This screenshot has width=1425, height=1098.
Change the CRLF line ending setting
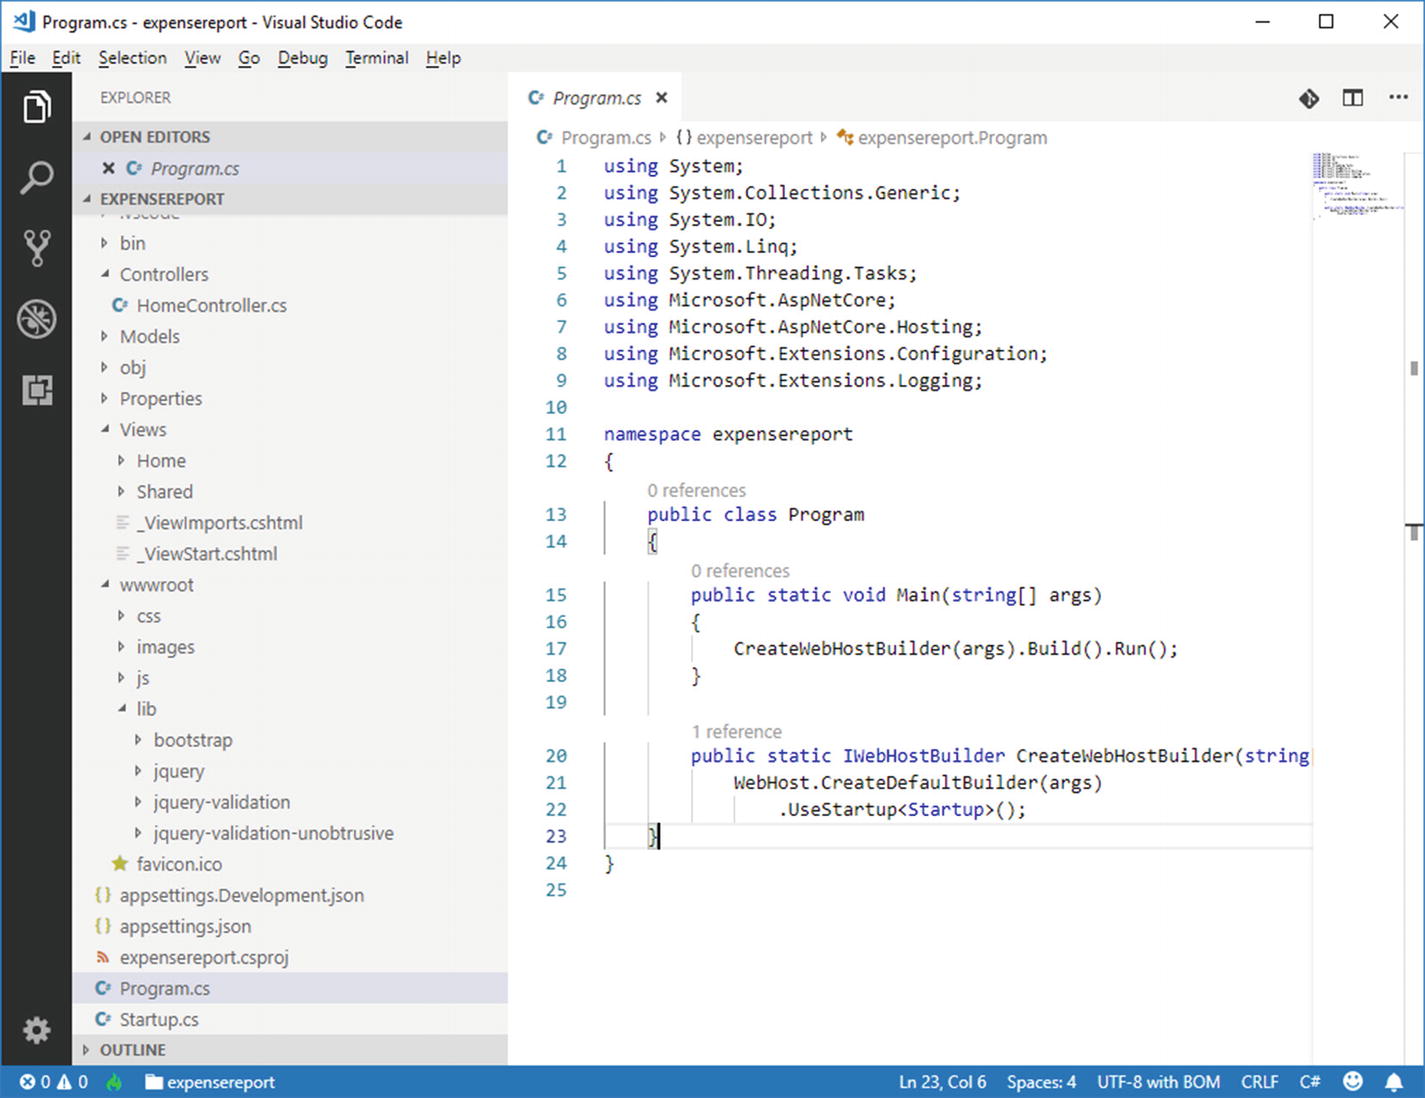[x=1259, y=1082]
